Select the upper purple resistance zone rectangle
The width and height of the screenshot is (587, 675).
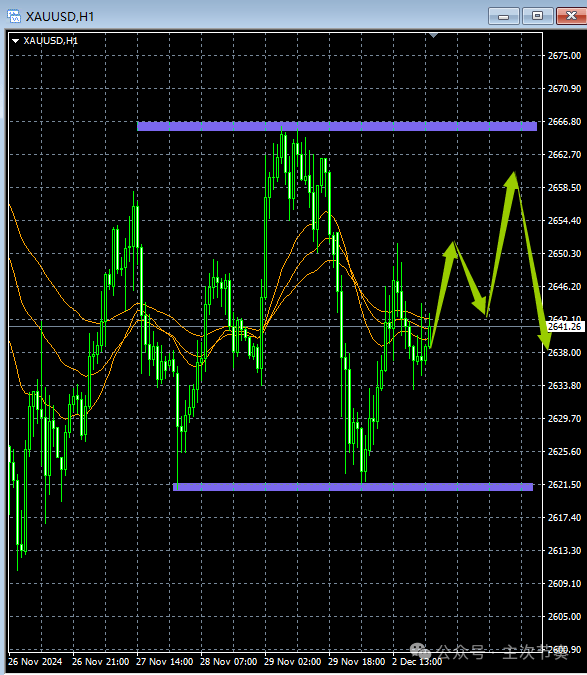coord(337,126)
